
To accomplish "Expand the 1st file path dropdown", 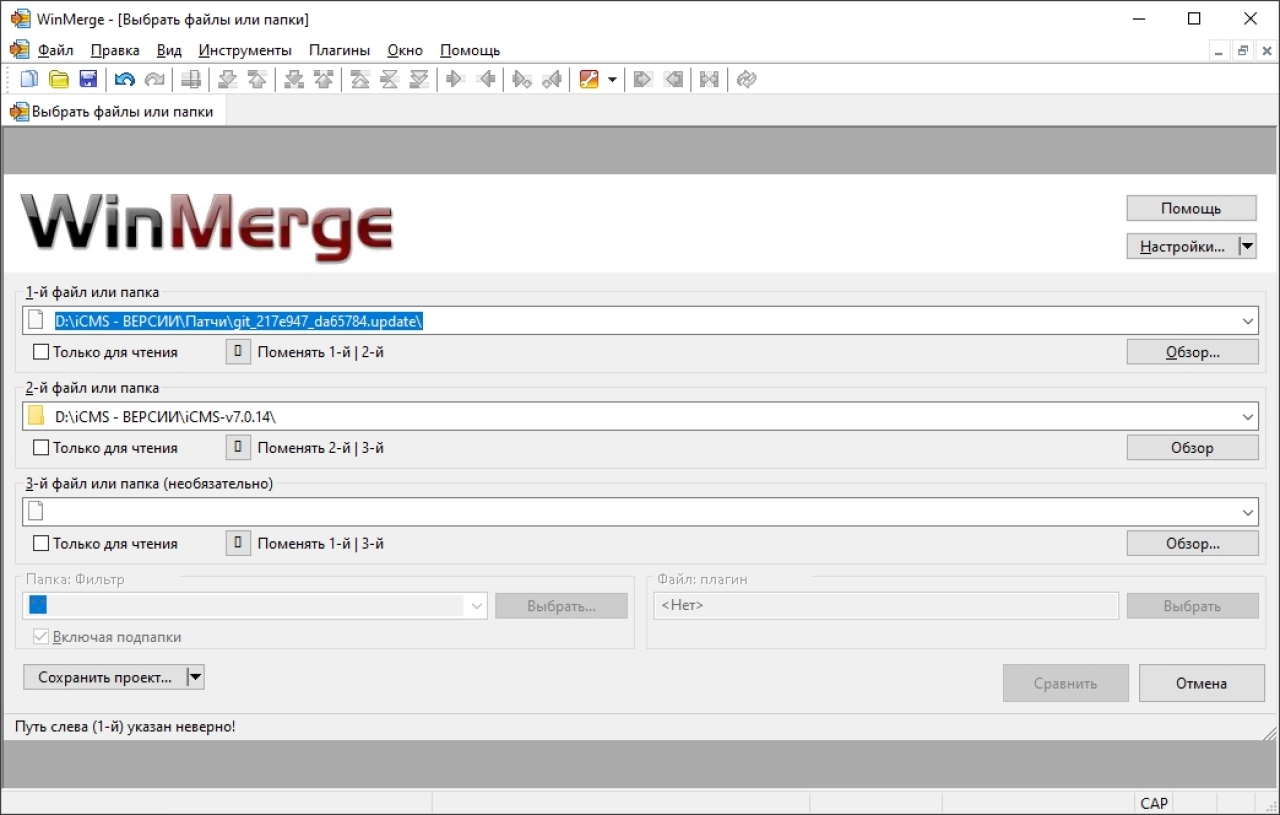I will tap(1248, 321).
